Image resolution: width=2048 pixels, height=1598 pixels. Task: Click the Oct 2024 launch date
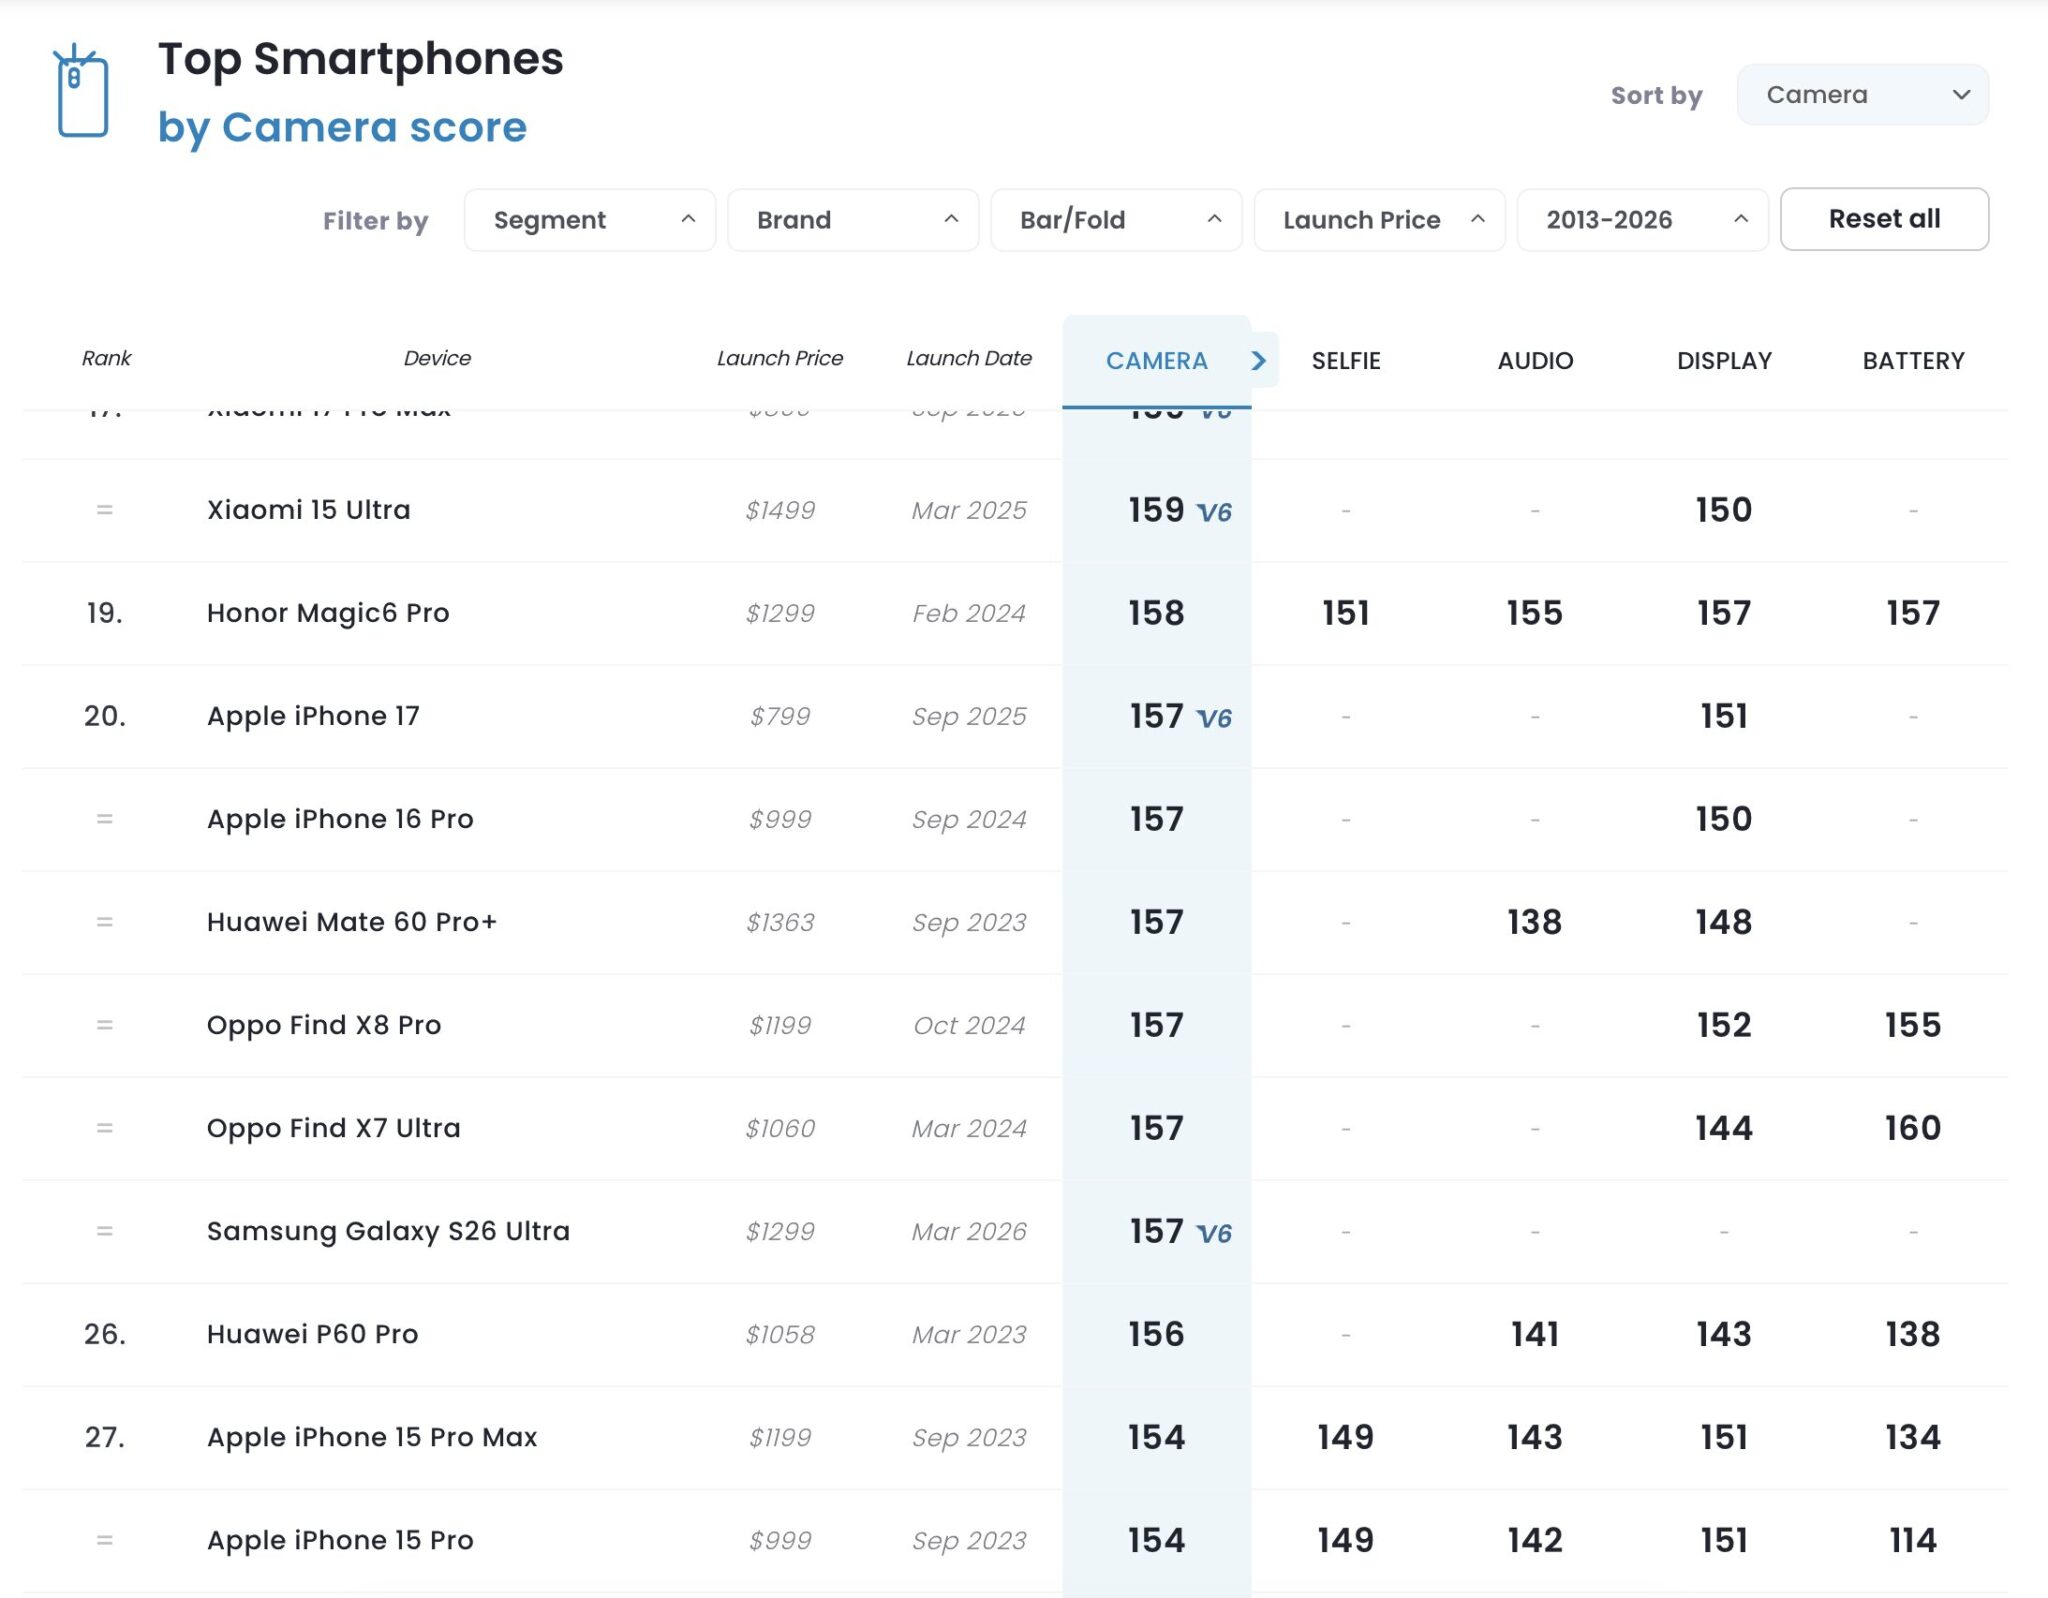[x=969, y=1025]
